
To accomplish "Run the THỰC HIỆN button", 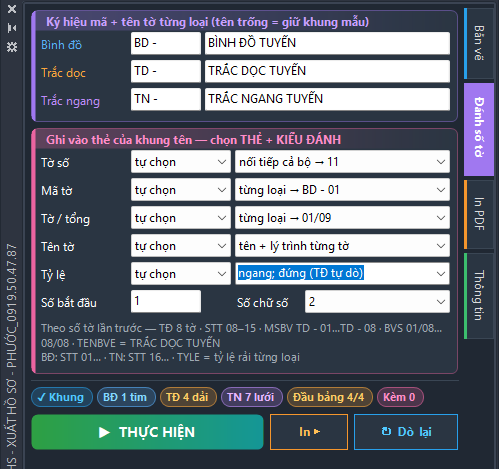I will coord(148,433).
